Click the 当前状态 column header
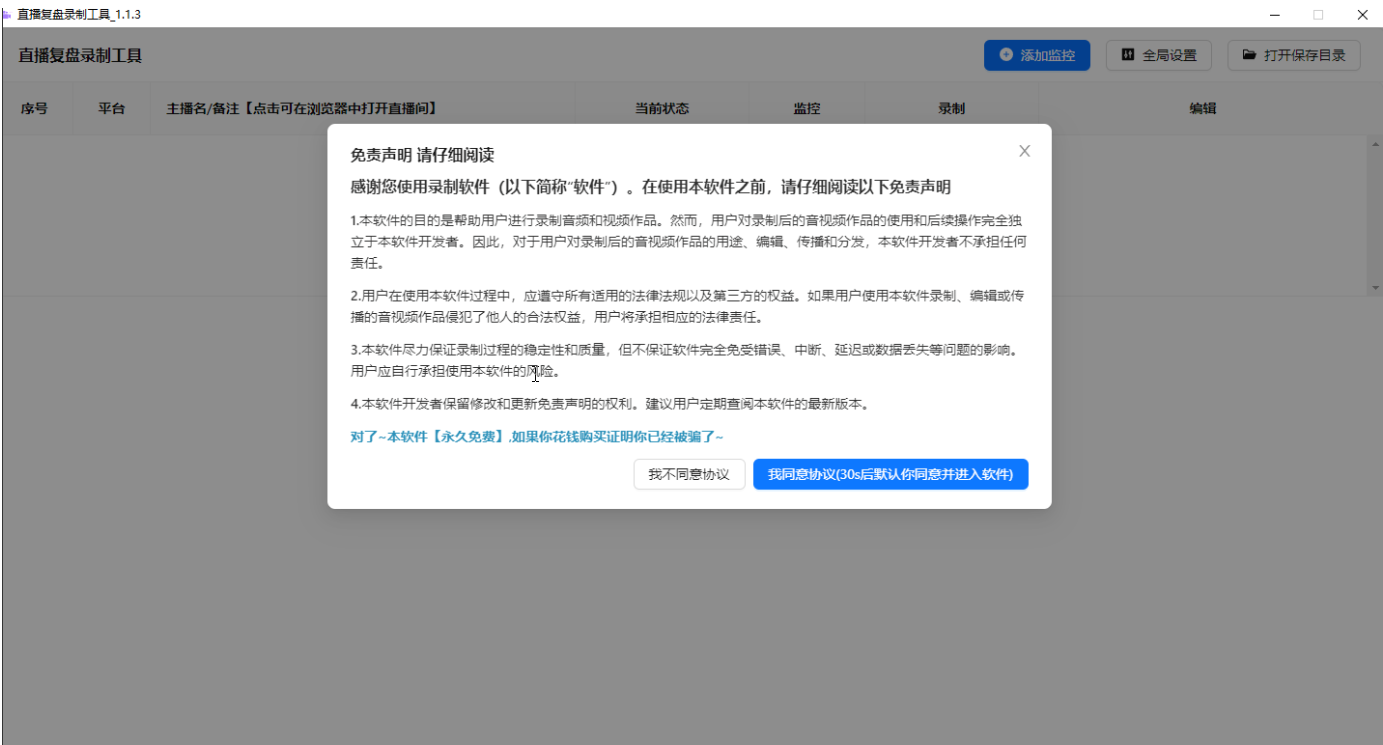This screenshot has width=1383, height=745. (x=662, y=109)
